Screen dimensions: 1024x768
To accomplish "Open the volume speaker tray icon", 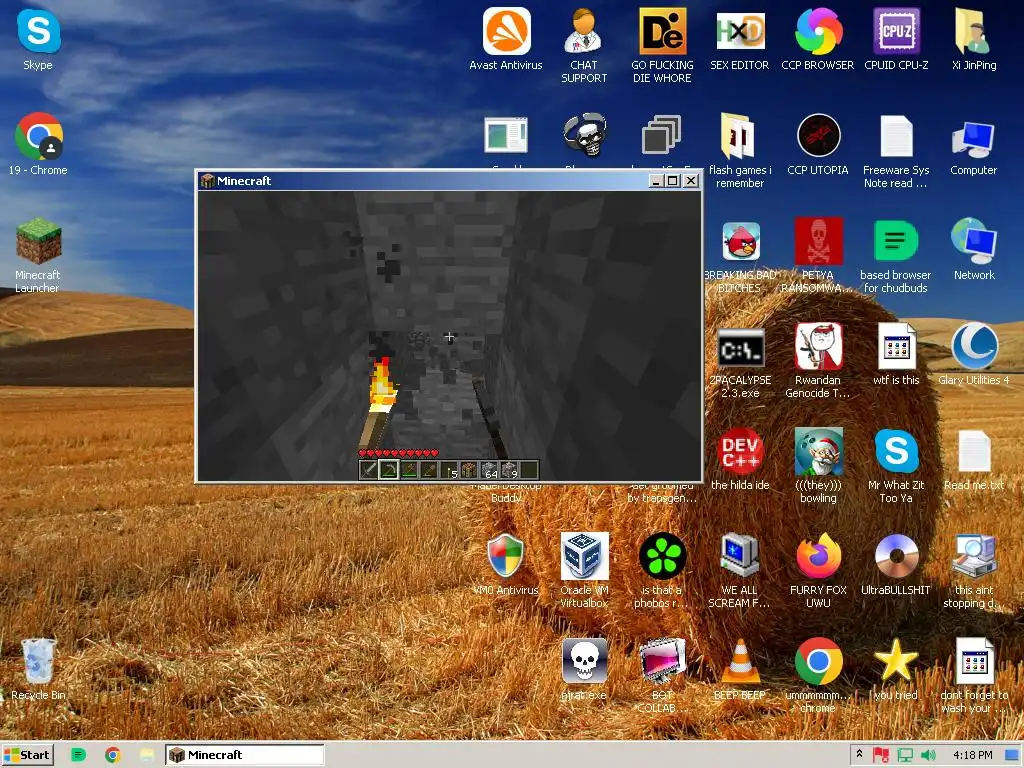I will click(928, 756).
